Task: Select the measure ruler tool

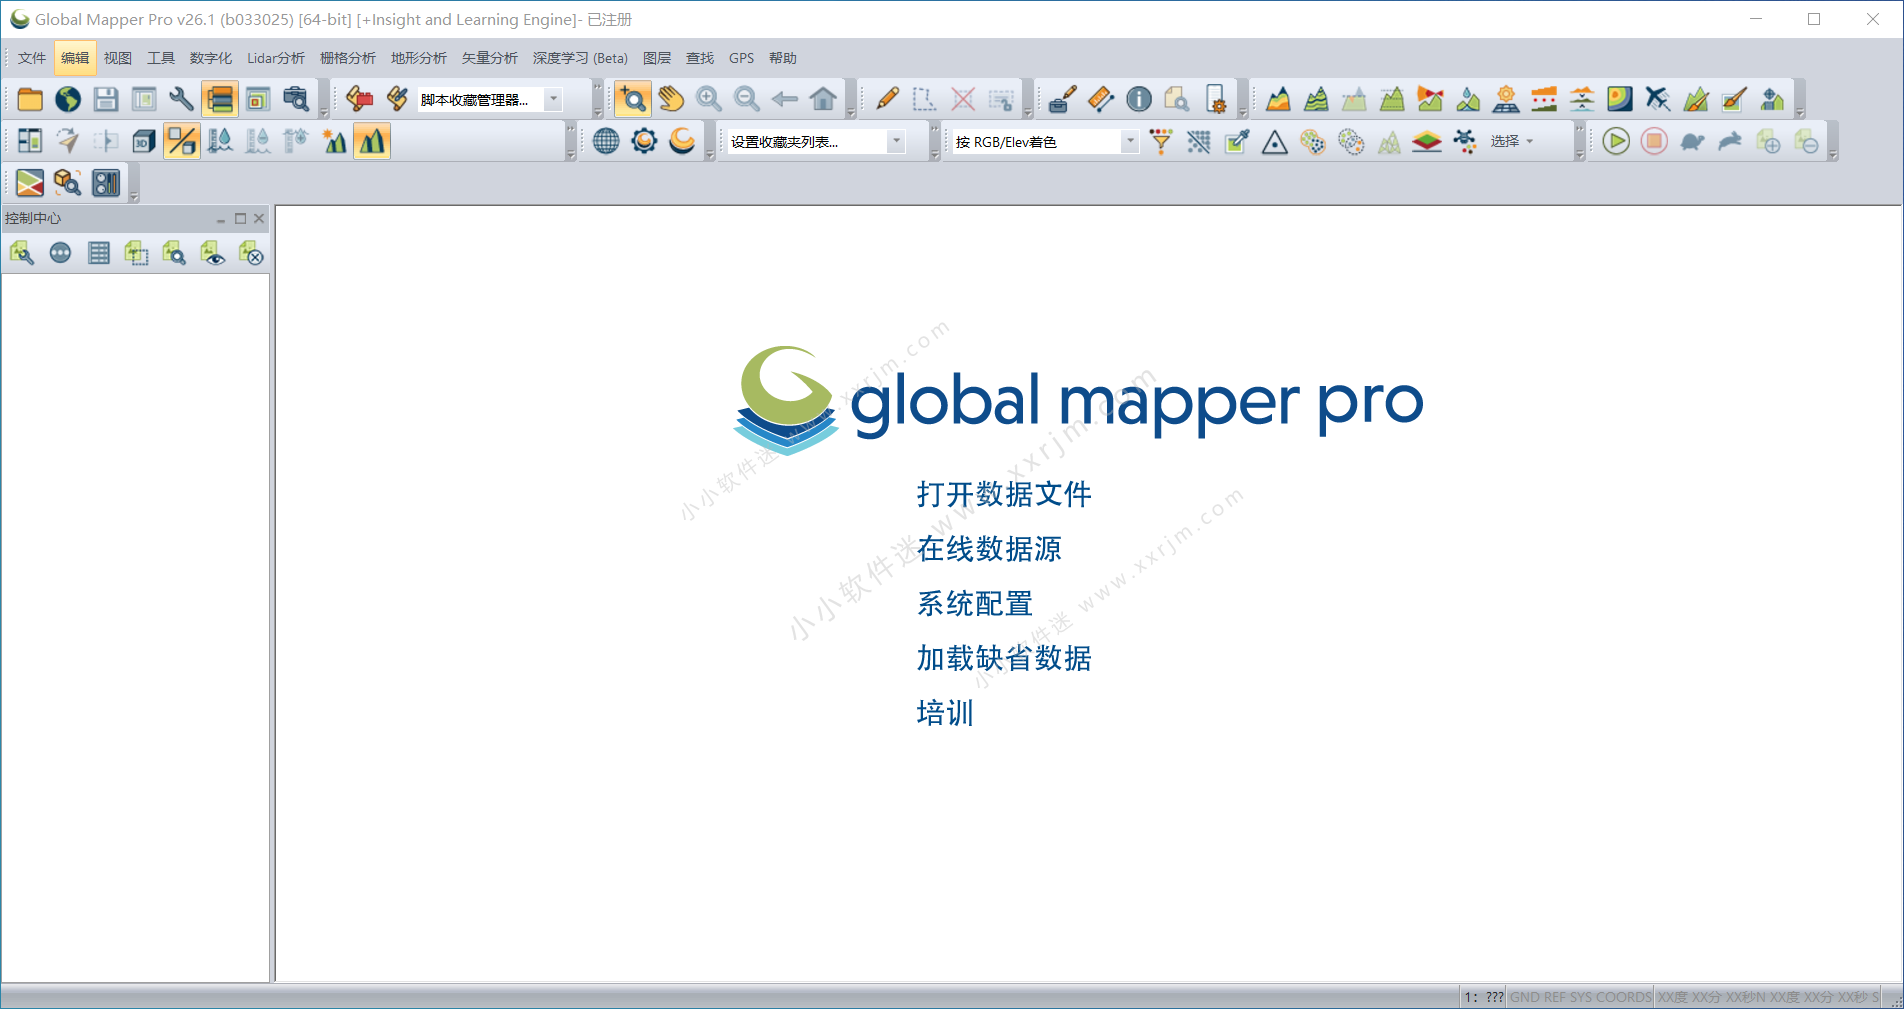Action: tap(1101, 99)
